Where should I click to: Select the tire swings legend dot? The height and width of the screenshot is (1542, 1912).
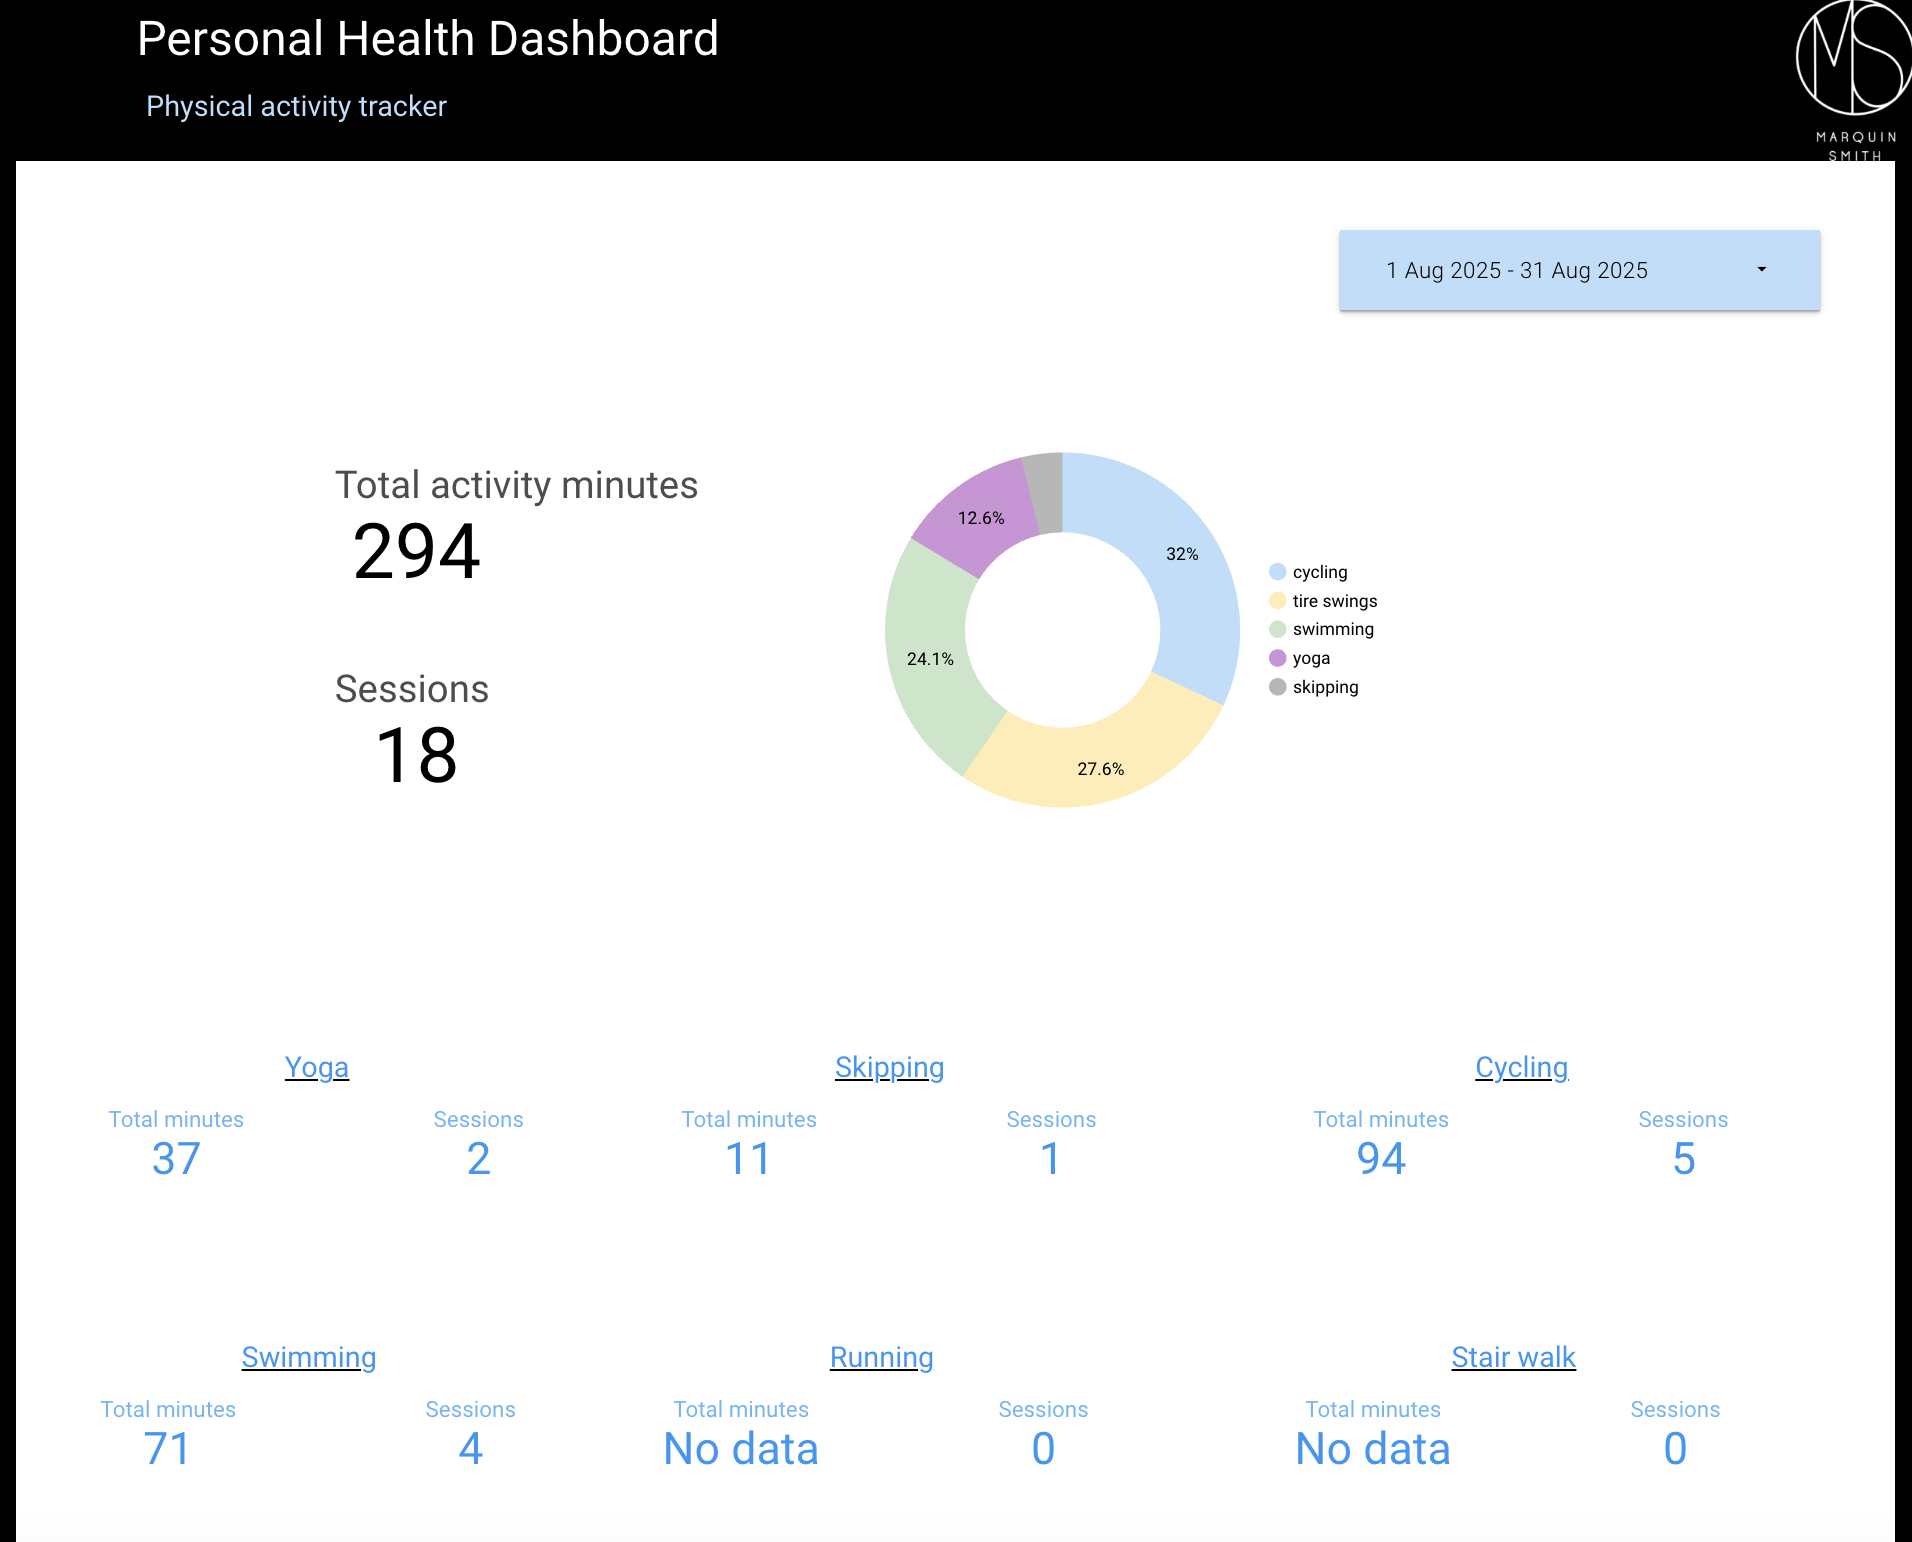coord(1277,601)
